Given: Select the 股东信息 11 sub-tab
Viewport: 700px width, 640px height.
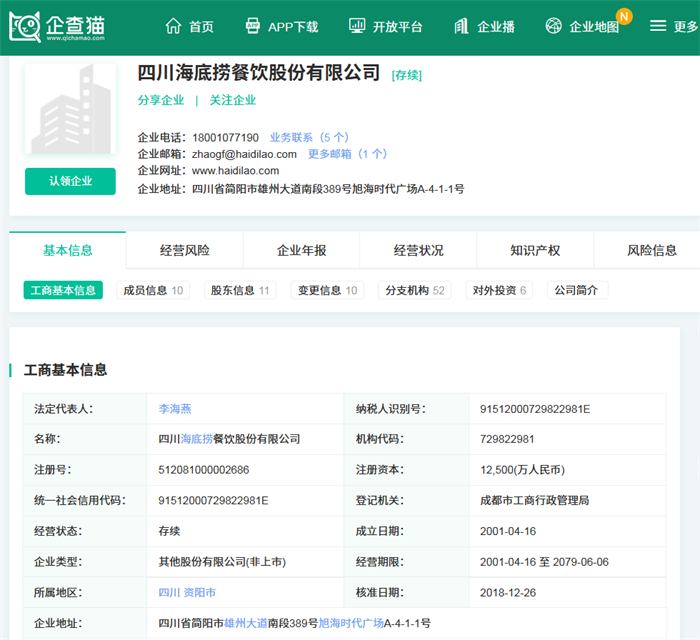Looking at the screenshot, I should pyautogui.click(x=240, y=290).
